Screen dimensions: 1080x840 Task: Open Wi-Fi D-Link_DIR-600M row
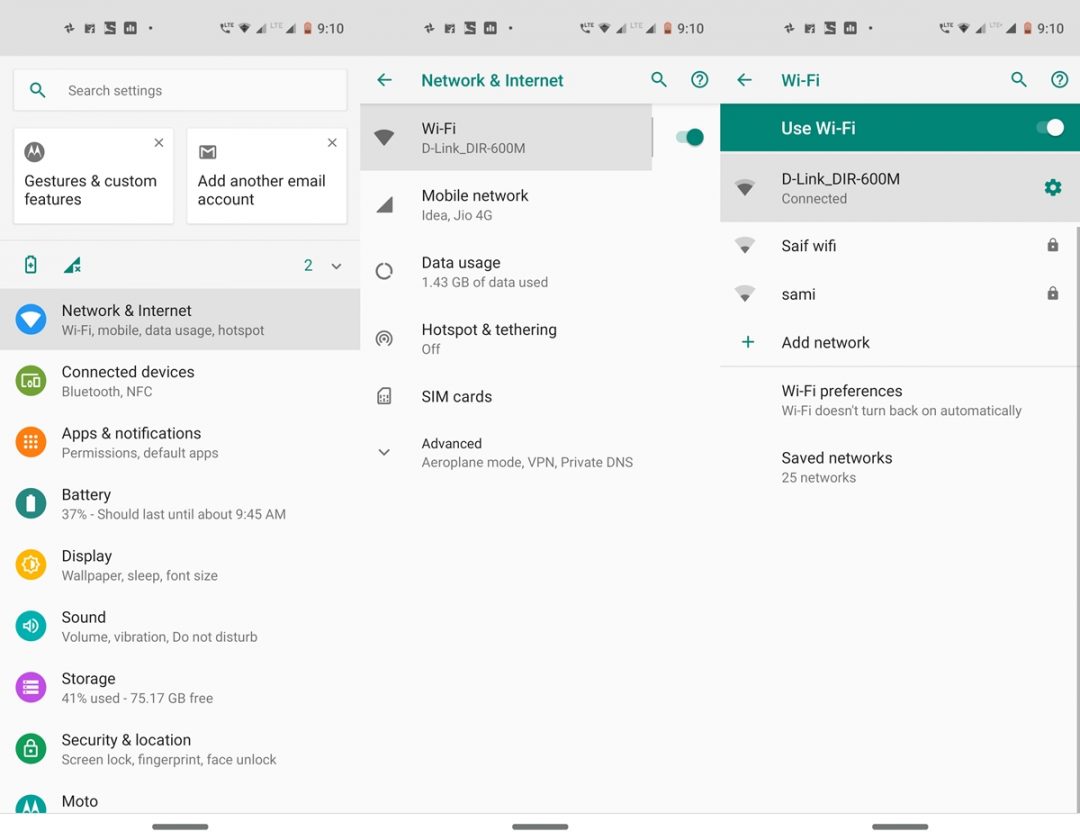tap(506, 137)
